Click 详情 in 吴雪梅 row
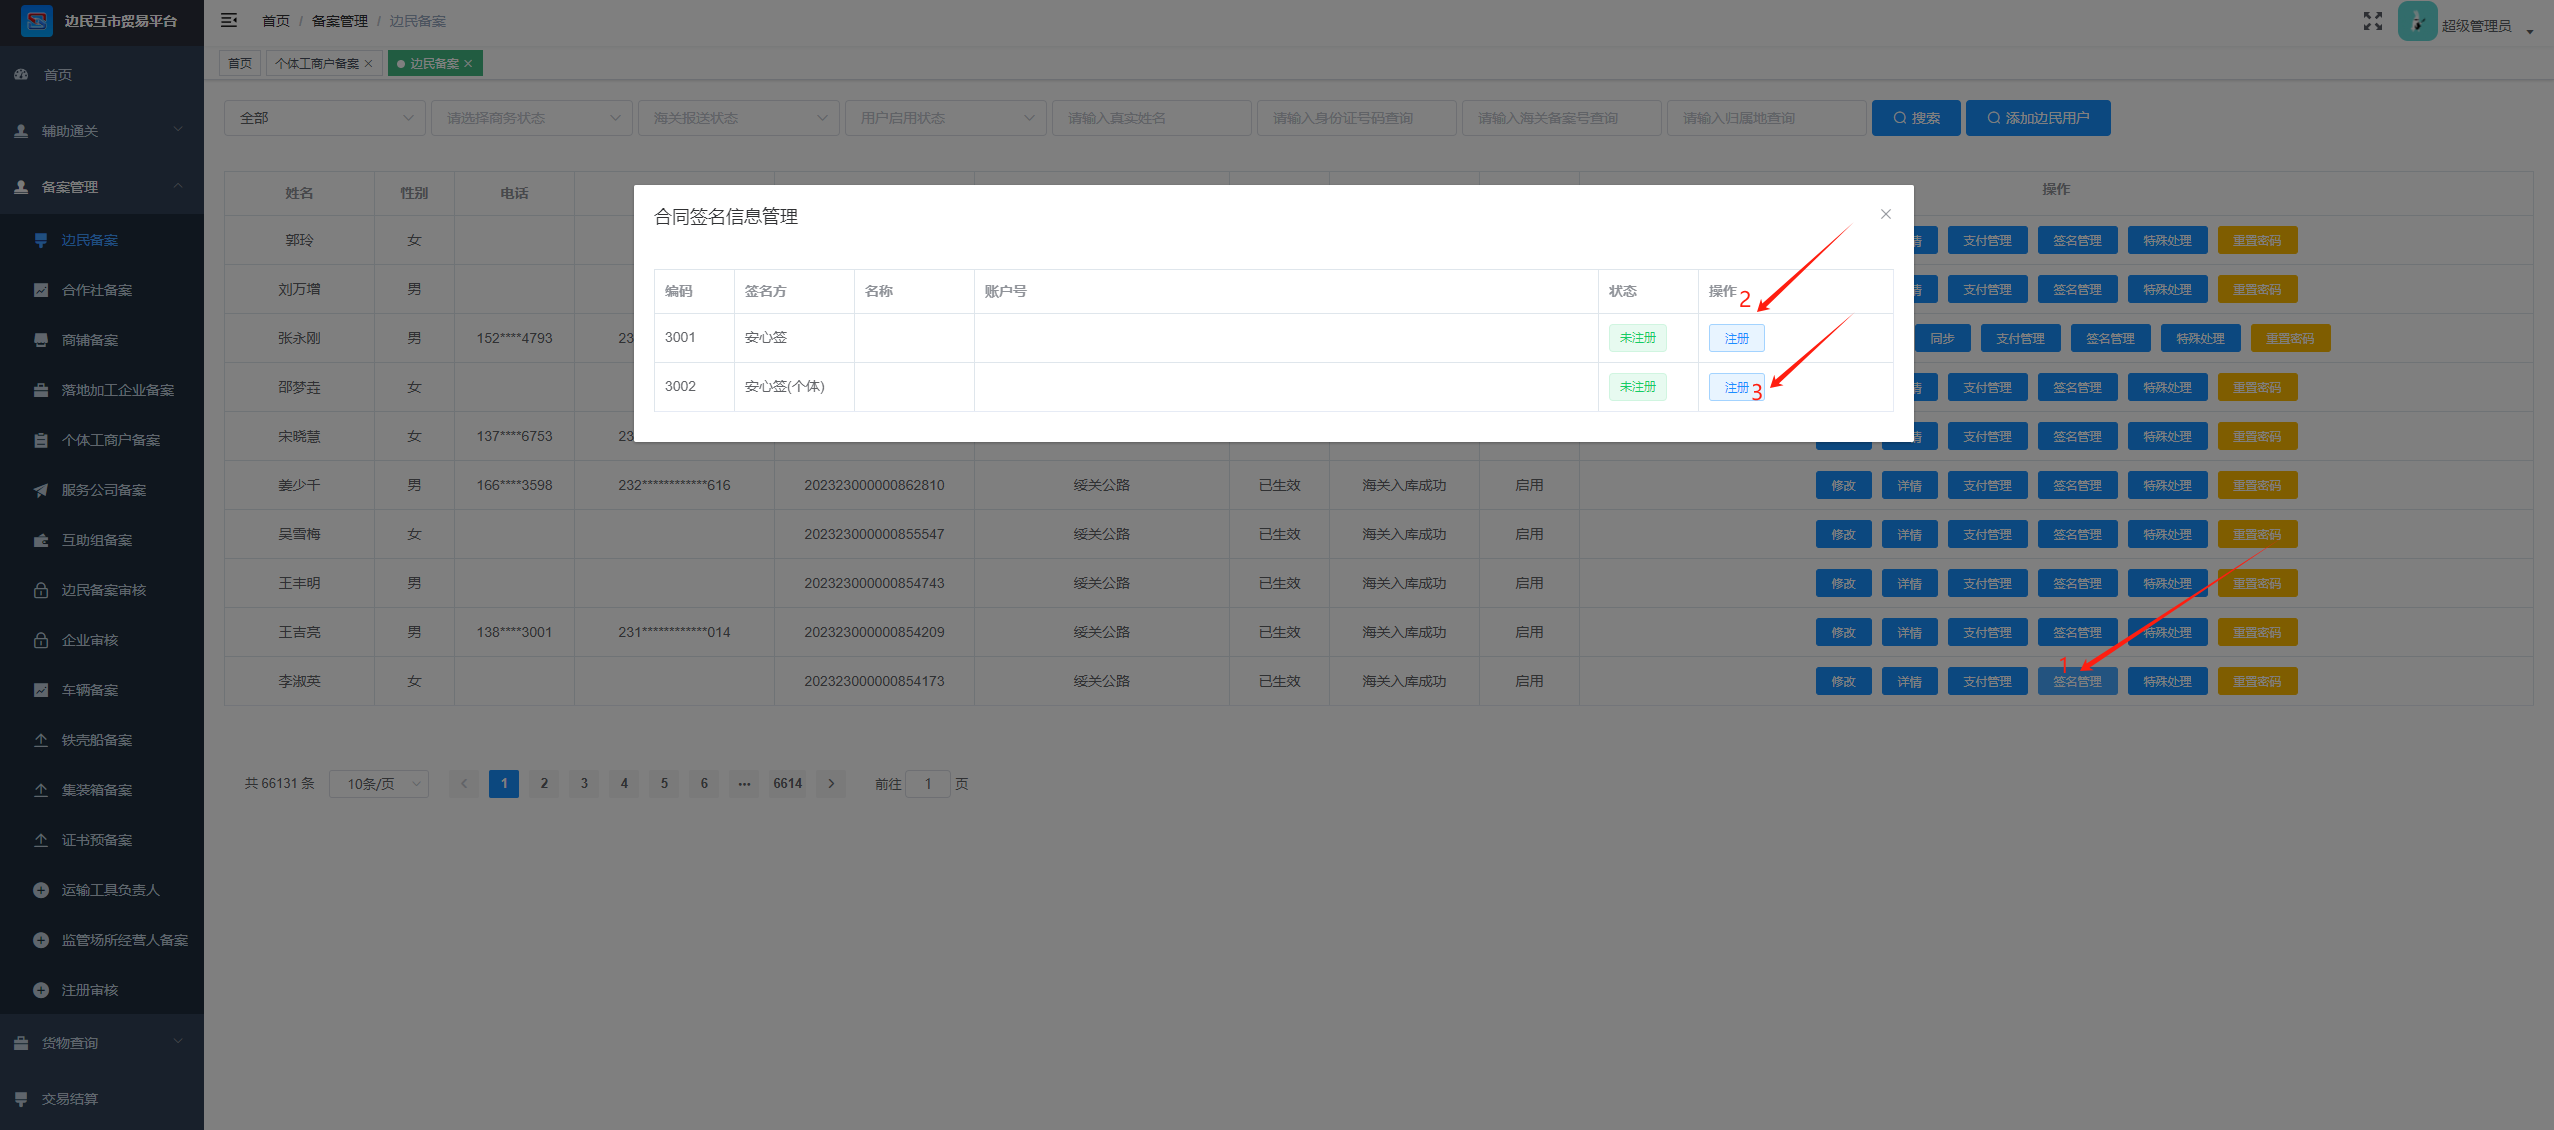This screenshot has width=2554, height=1130. point(1910,535)
